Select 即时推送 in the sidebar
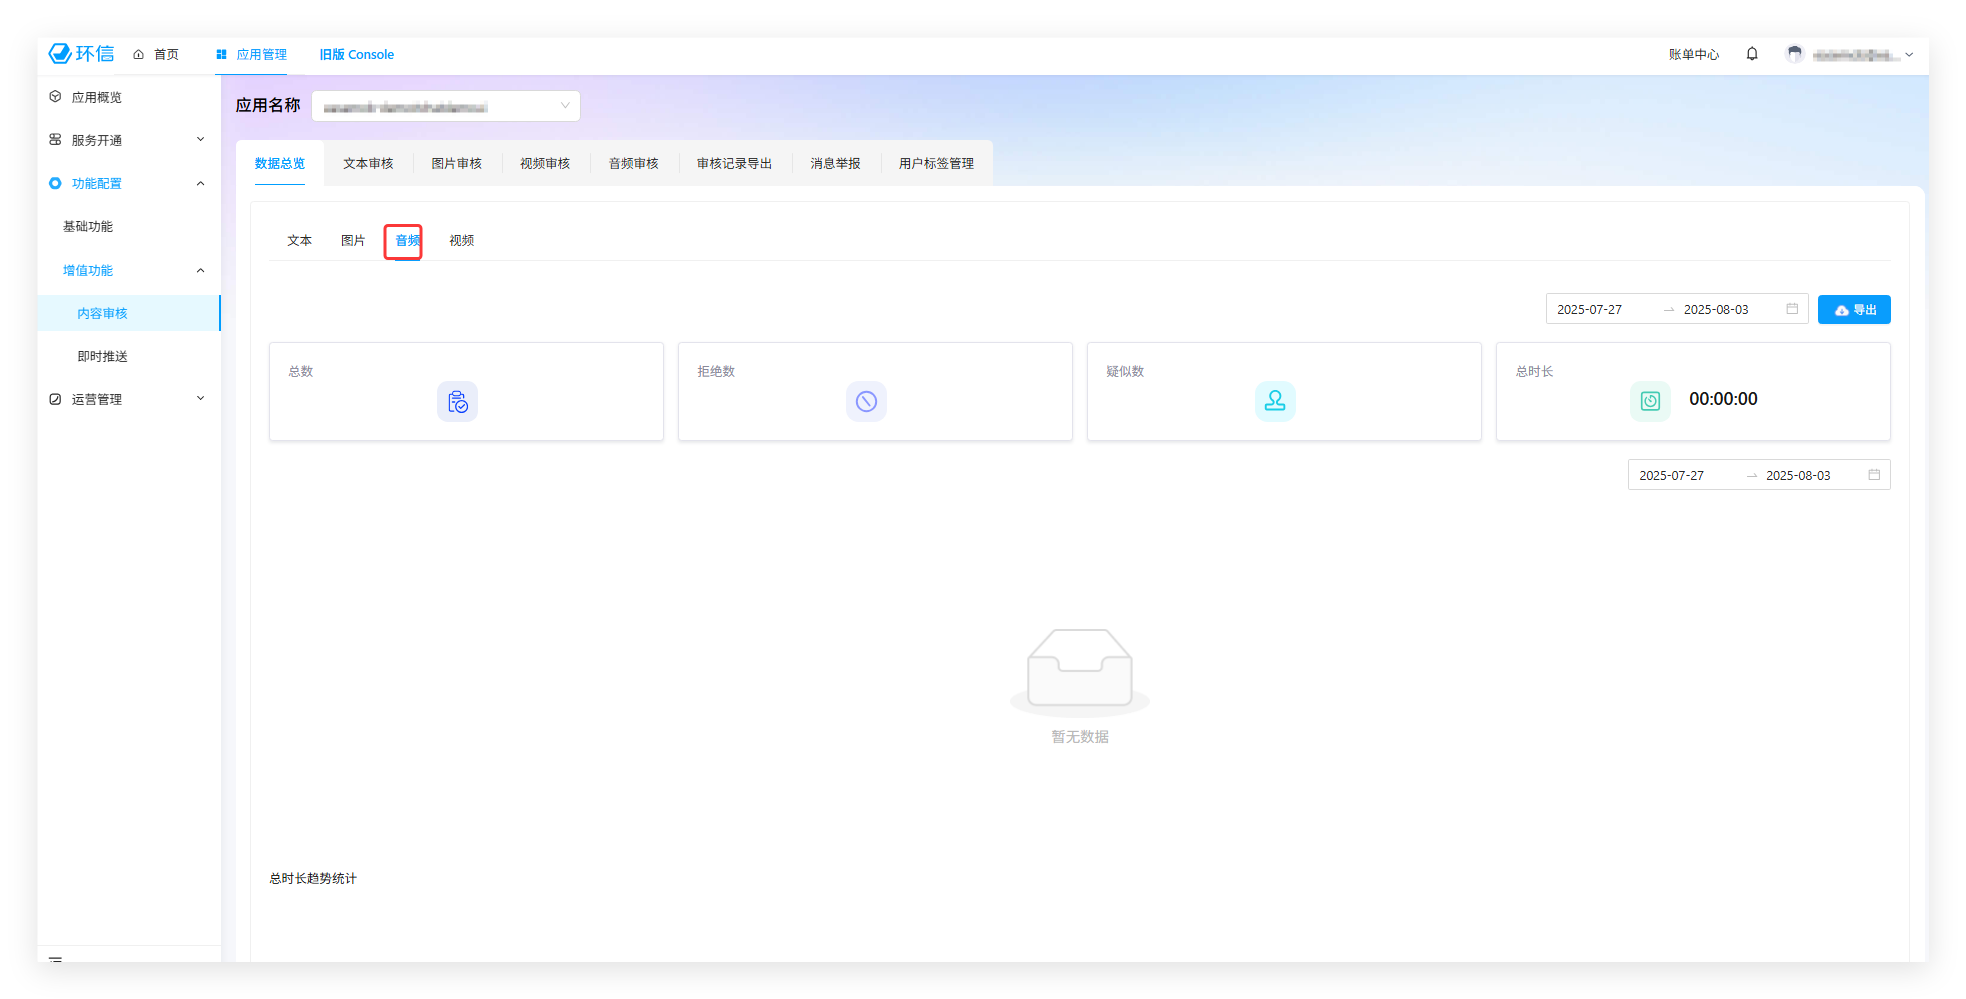This screenshot has width=1966, height=999. [x=103, y=356]
